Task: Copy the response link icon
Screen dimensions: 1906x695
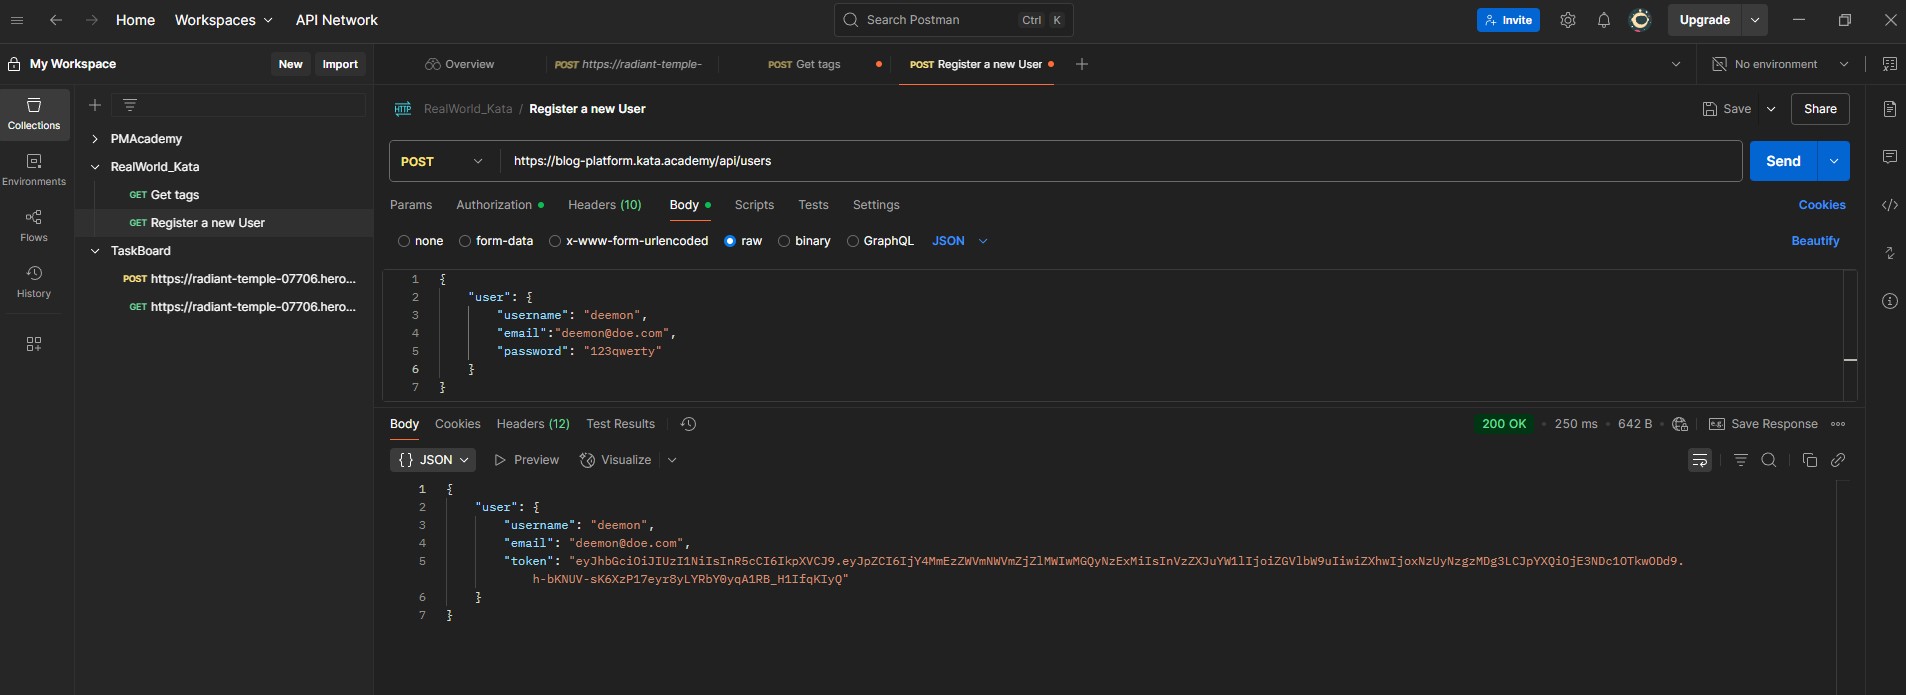Action: [1838, 460]
